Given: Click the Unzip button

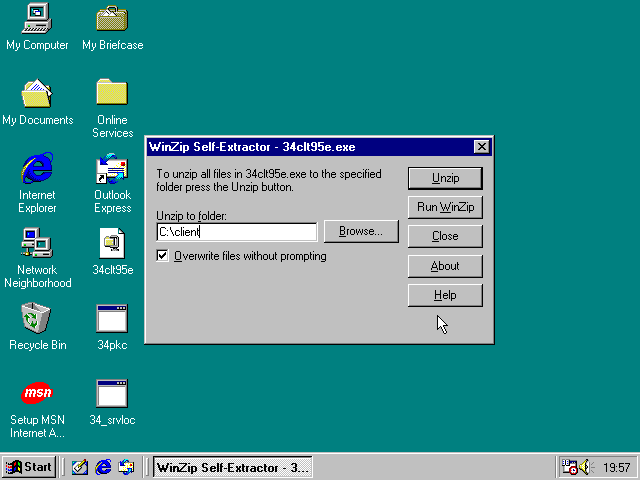Looking at the screenshot, I should pos(445,178).
